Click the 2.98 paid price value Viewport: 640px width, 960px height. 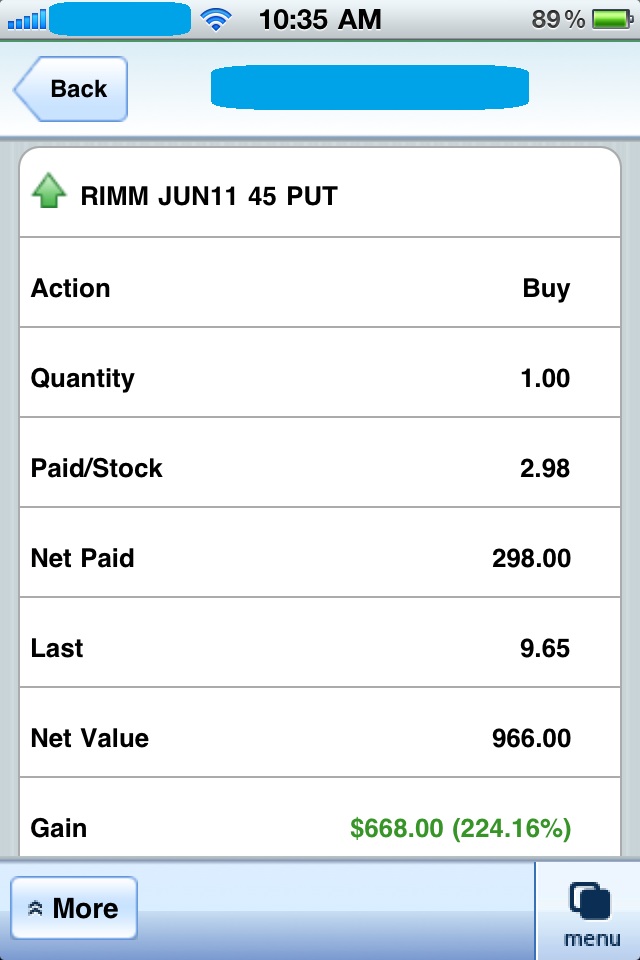tap(545, 468)
